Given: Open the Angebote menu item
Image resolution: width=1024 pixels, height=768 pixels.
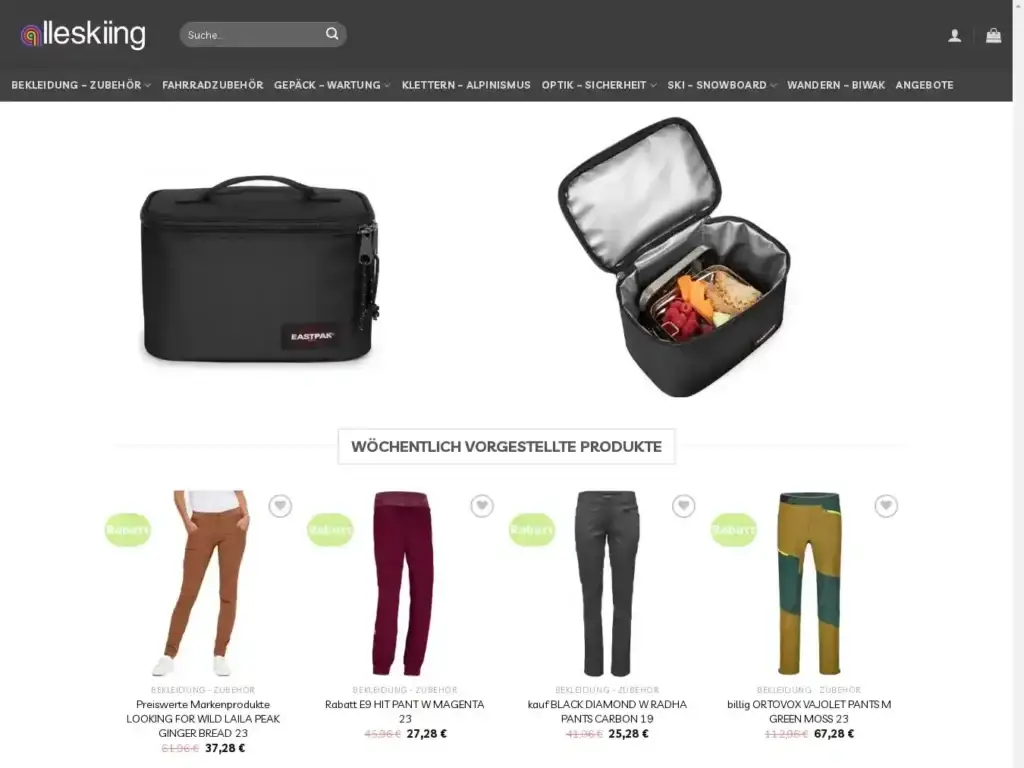Looking at the screenshot, I should [x=924, y=85].
